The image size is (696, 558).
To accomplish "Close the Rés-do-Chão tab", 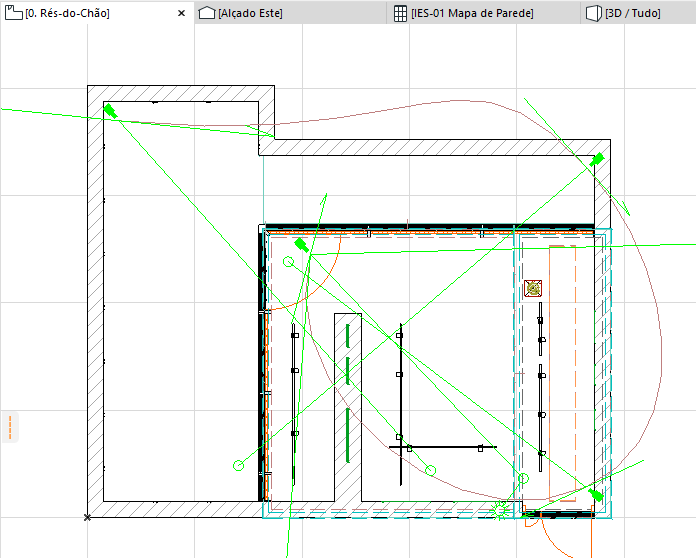I will coord(181,13).
